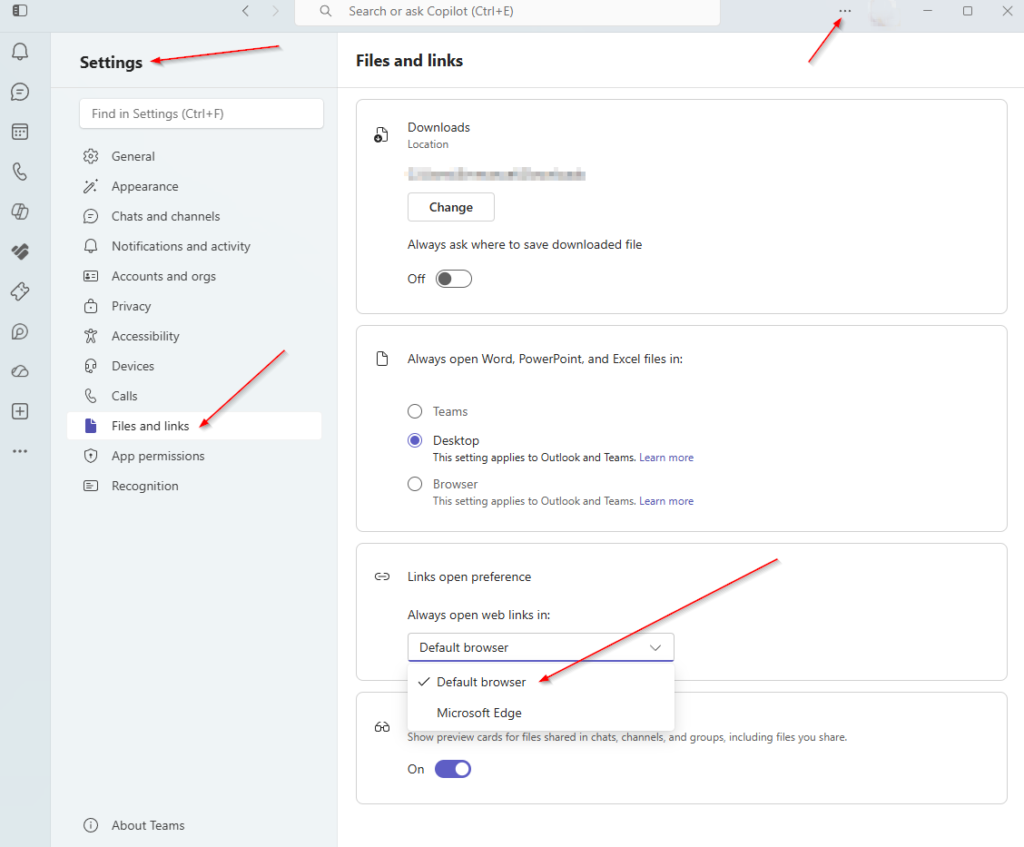Click the About Teams info icon

[x=91, y=825]
